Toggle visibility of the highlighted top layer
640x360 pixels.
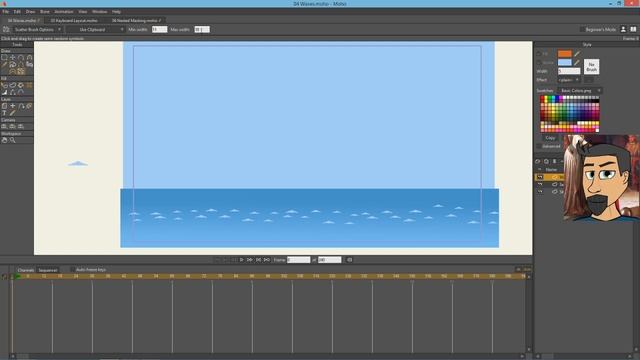540,177
